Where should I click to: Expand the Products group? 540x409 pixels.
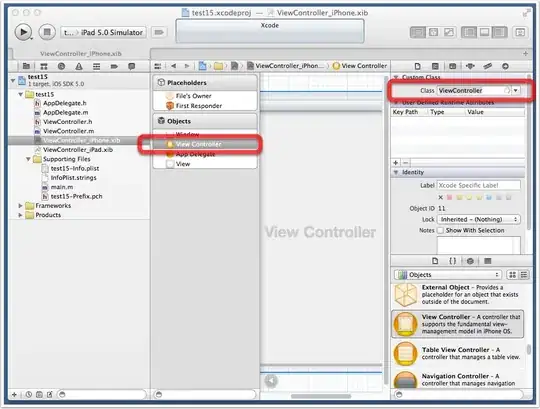[x=20, y=215]
